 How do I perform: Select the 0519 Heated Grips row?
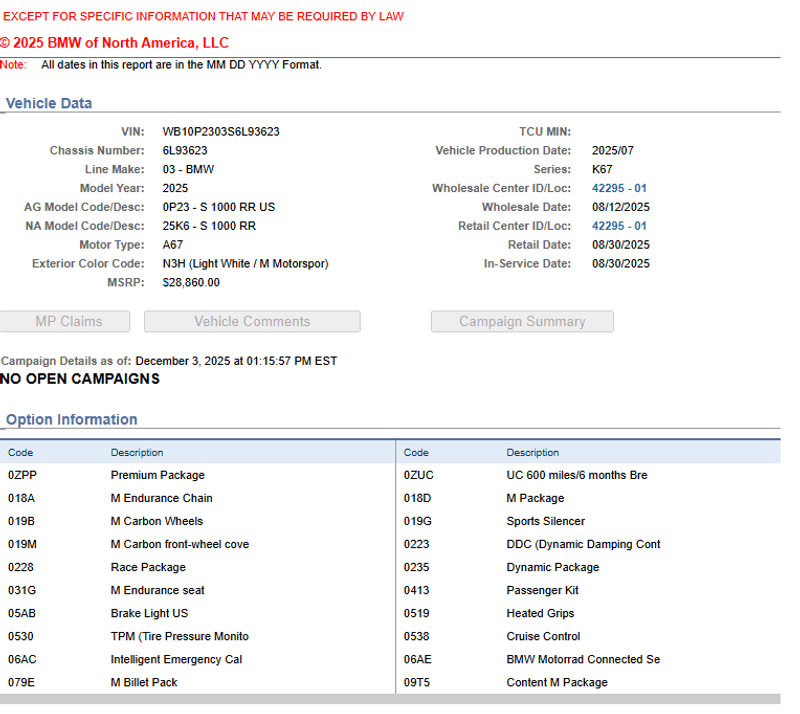[x=540, y=613]
